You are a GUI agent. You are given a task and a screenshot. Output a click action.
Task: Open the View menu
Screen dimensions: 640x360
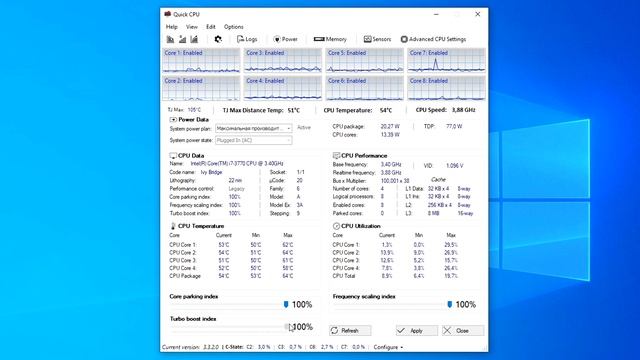[x=191, y=27]
